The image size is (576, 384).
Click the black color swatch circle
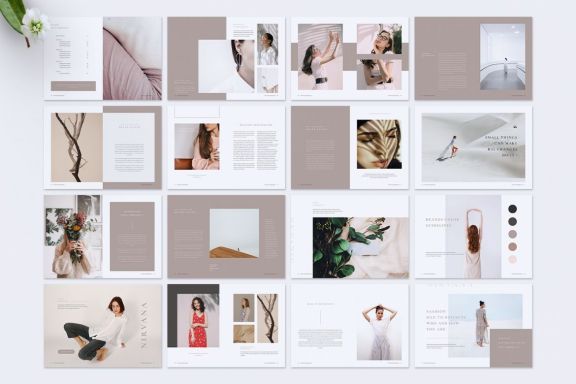pos(512,209)
